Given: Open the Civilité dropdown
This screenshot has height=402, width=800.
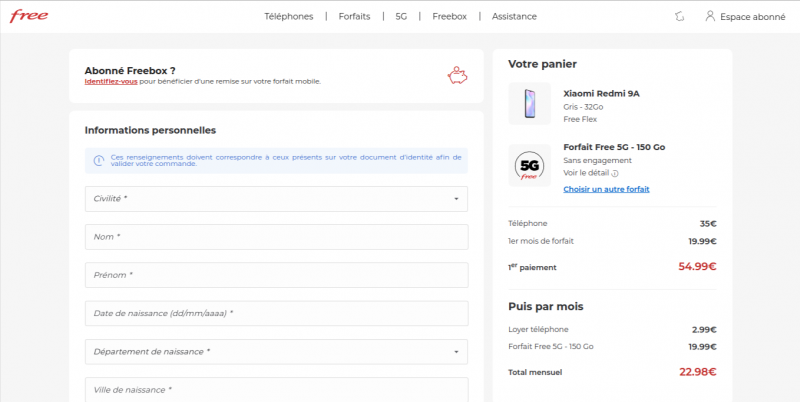Looking at the screenshot, I should [x=276, y=199].
